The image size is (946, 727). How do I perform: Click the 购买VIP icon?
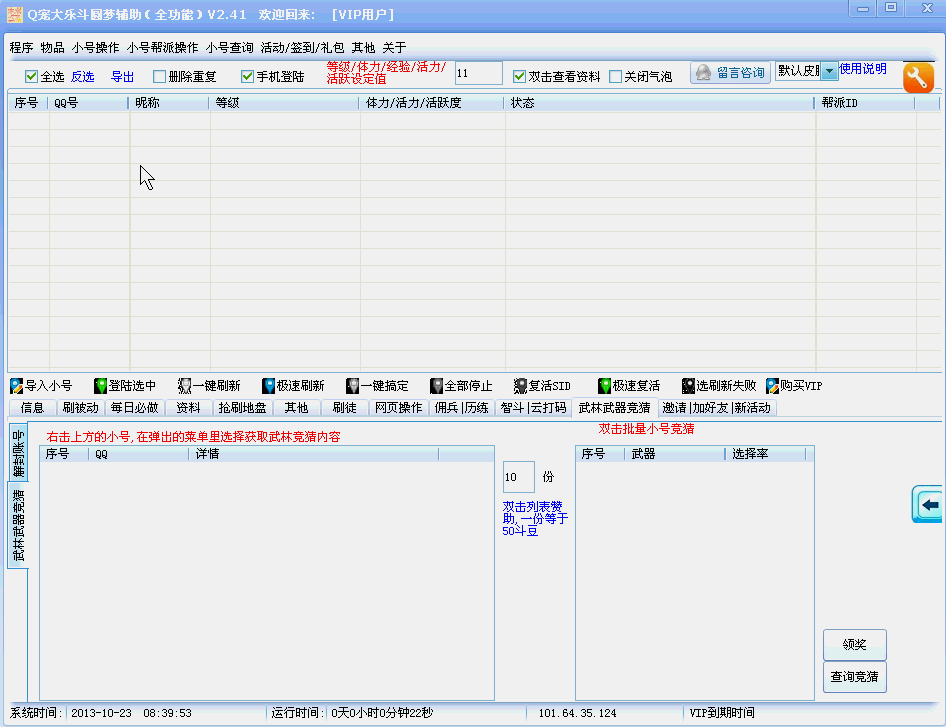pos(773,386)
